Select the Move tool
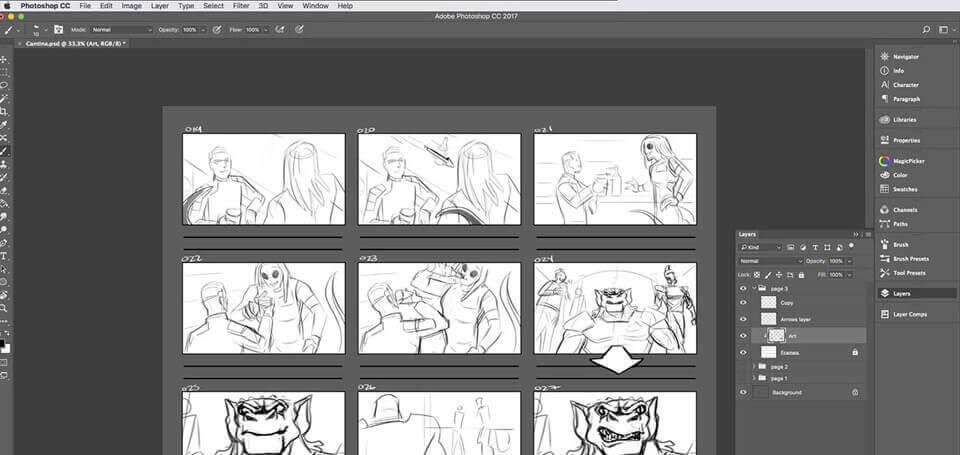960x455 pixels. click(x=4, y=59)
